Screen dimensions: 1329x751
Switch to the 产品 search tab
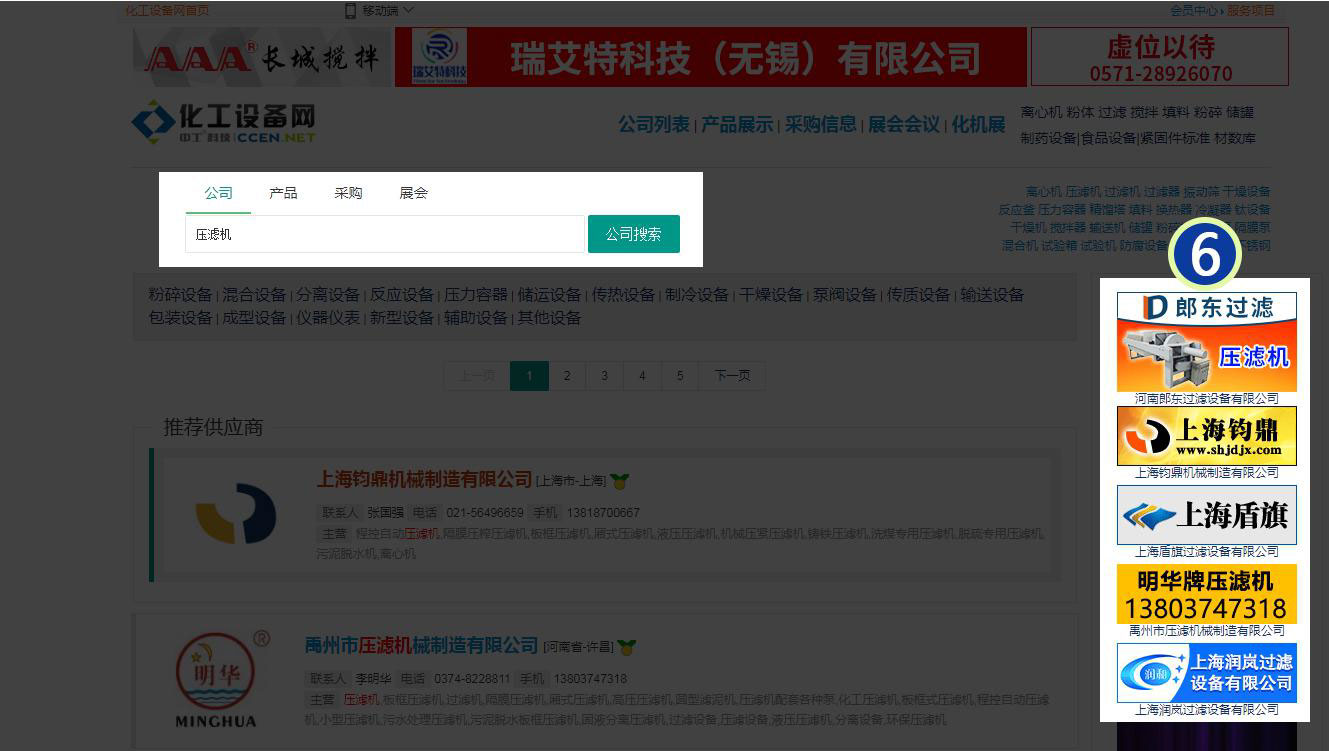[x=283, y=193]
